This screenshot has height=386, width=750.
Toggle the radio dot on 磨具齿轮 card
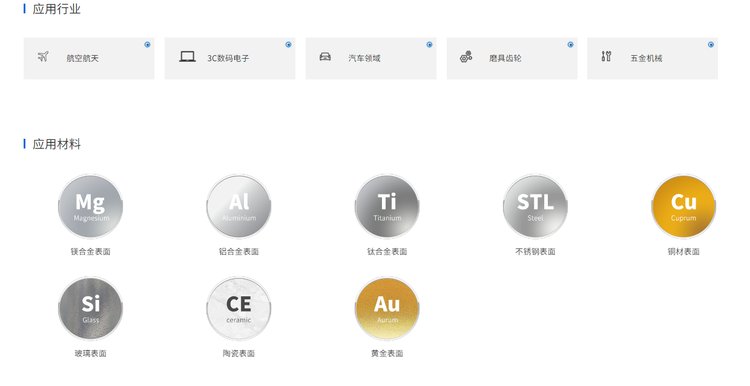(x=571, y=44)
